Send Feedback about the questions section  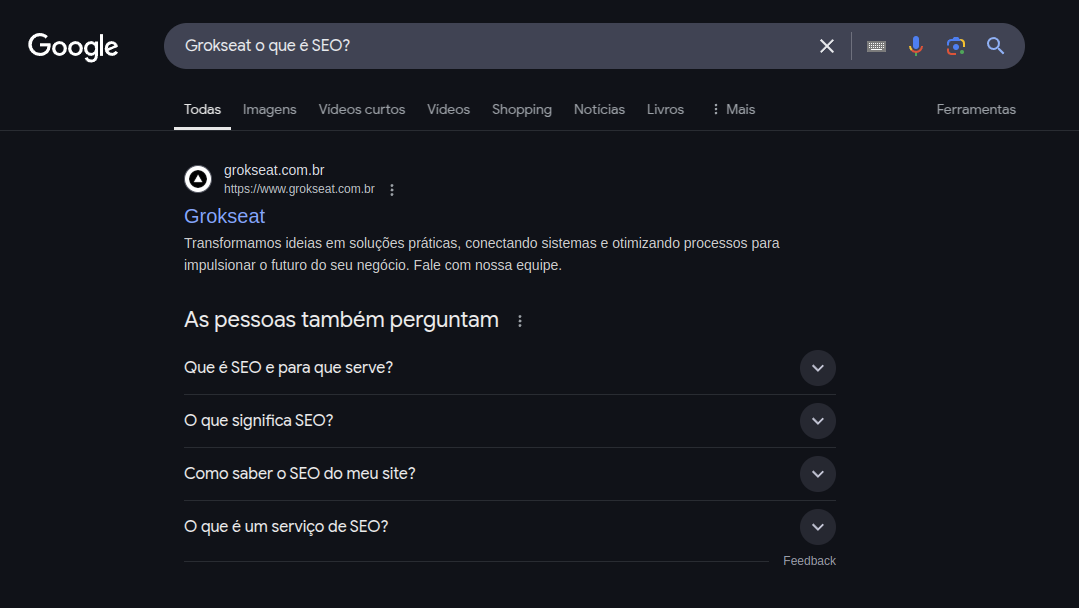click(809, 560)
